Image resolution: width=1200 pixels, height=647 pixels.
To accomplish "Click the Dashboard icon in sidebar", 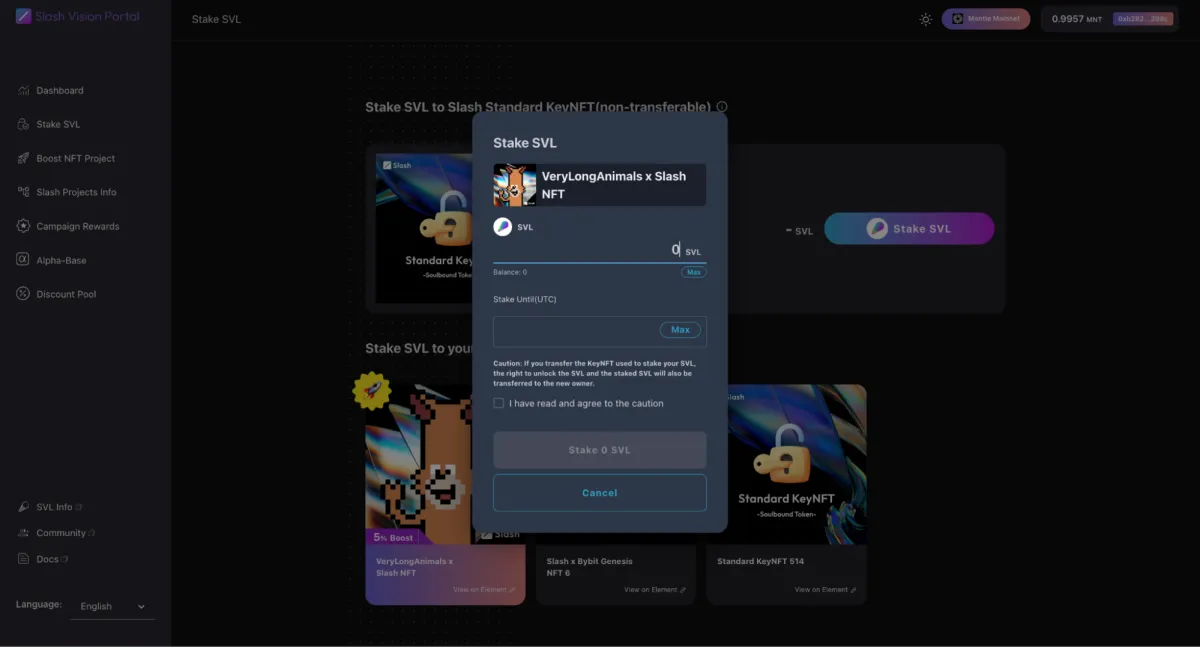I will click(x=23, y=91).
